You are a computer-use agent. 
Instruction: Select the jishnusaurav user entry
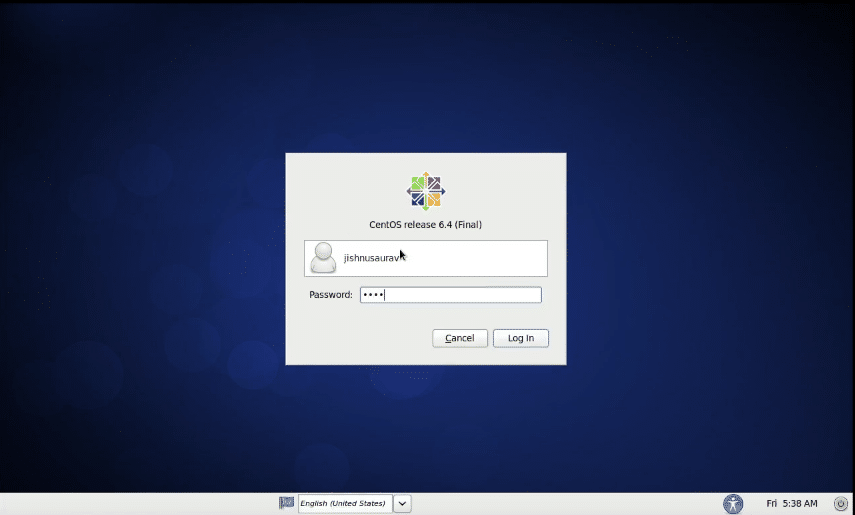tap(425, 258)
